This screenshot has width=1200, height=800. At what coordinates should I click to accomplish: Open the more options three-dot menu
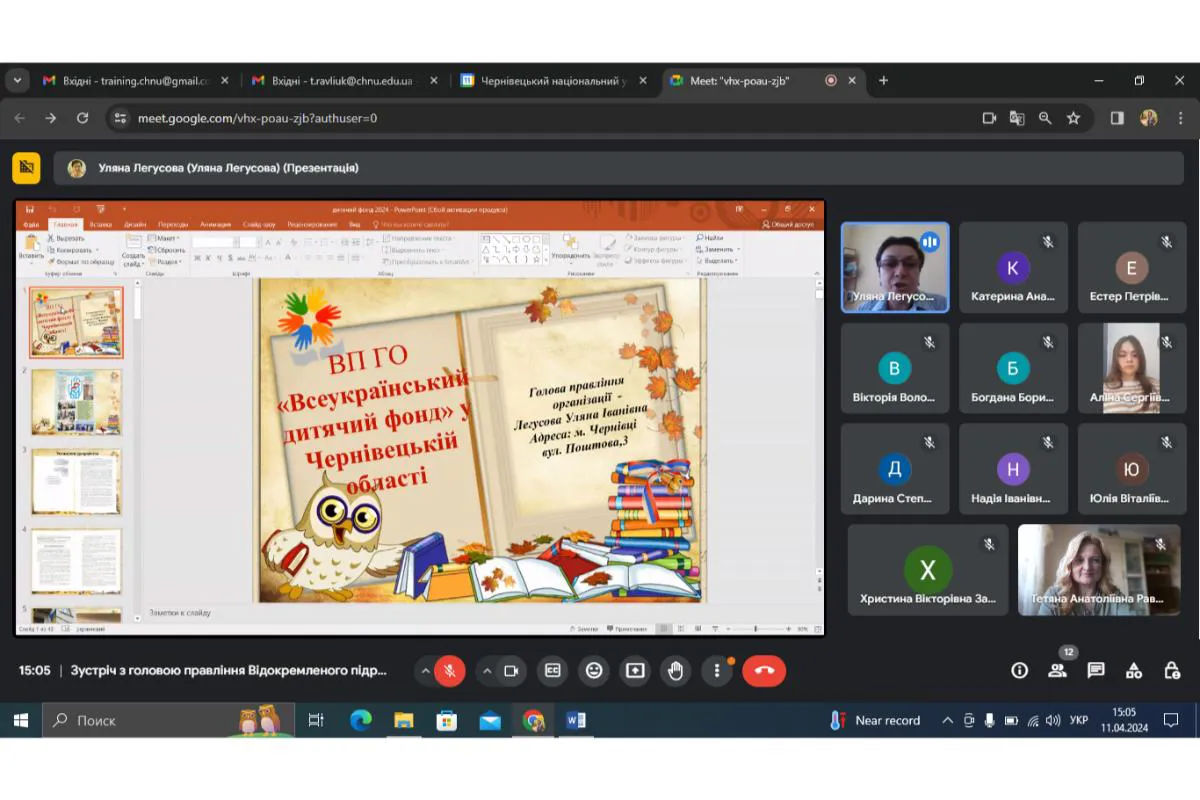pyautogui.click(x=717, y=671)
